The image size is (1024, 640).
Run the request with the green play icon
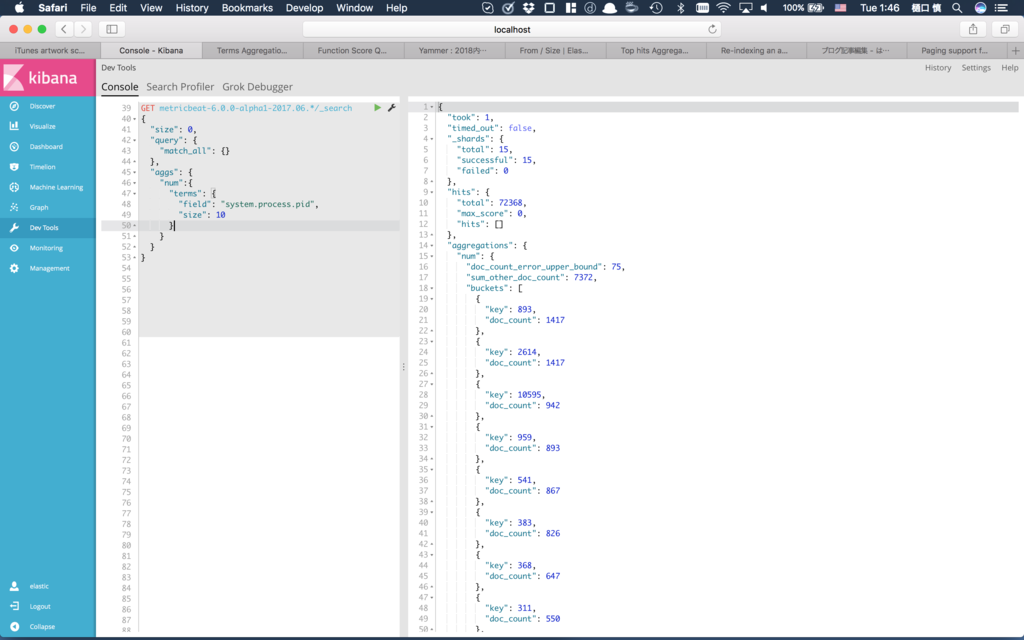[x=377, y=108]
